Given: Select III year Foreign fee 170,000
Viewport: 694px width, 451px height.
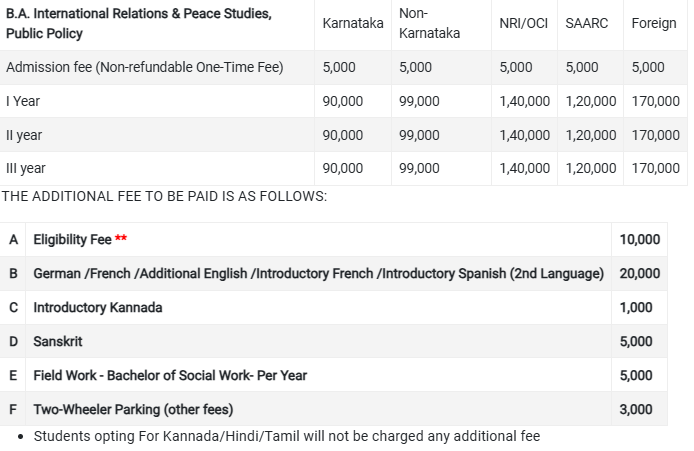Looking at the screenshot, I should tap(656, 168).
